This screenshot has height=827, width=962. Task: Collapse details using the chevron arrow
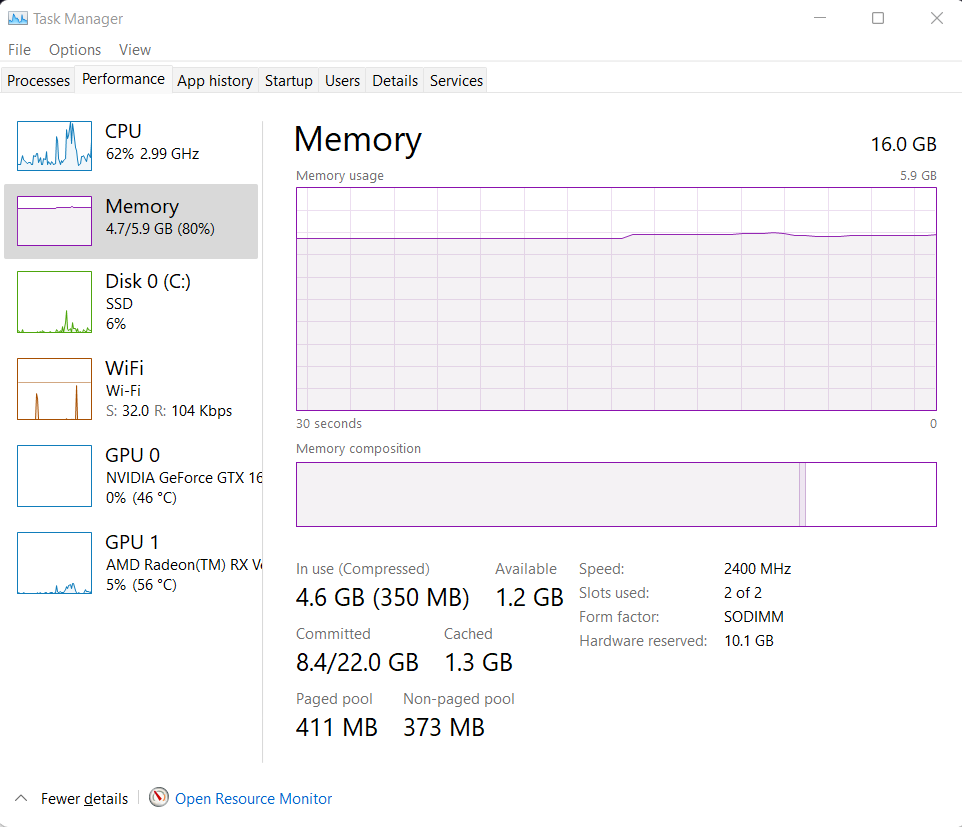click(20, 798)
